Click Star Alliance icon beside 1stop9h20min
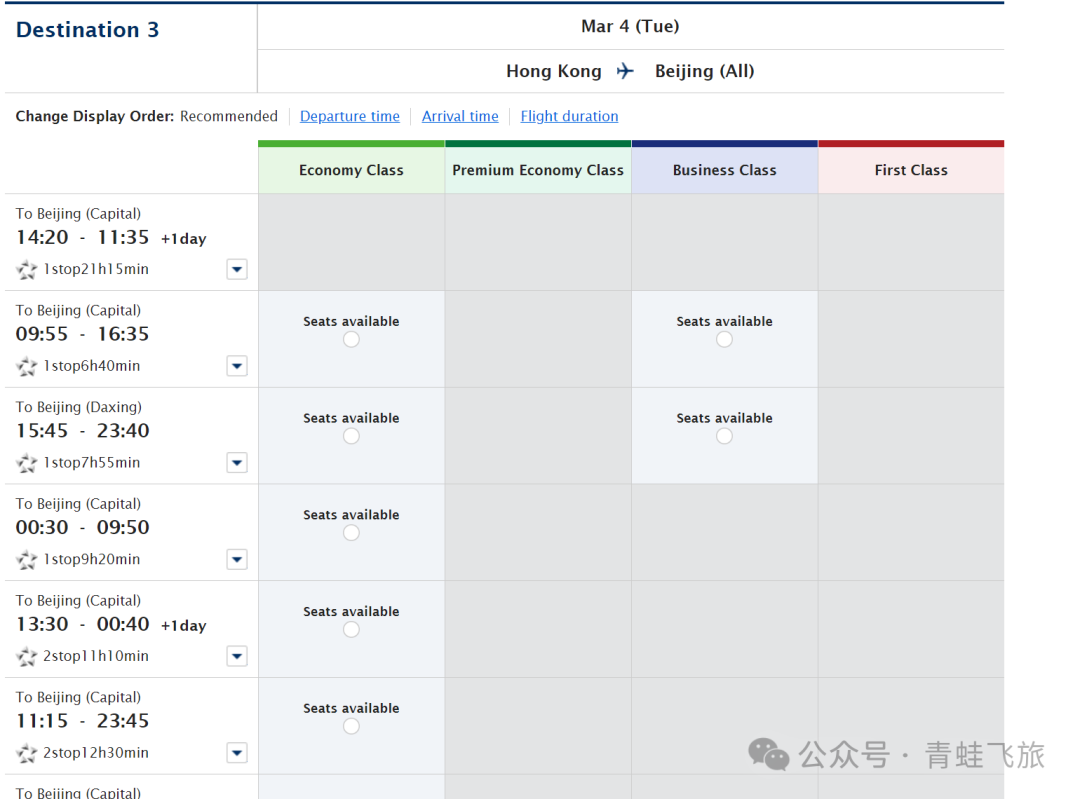This screenshot has width=1080, height=799. (x=27, y=560)
